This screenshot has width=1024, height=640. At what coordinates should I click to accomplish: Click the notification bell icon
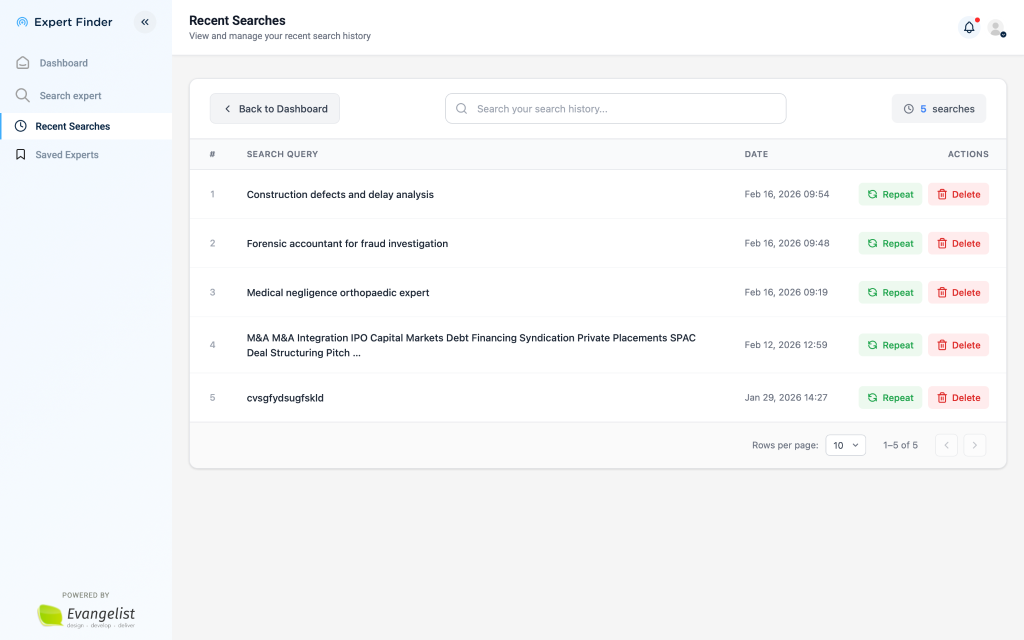(x=968, y=28)
